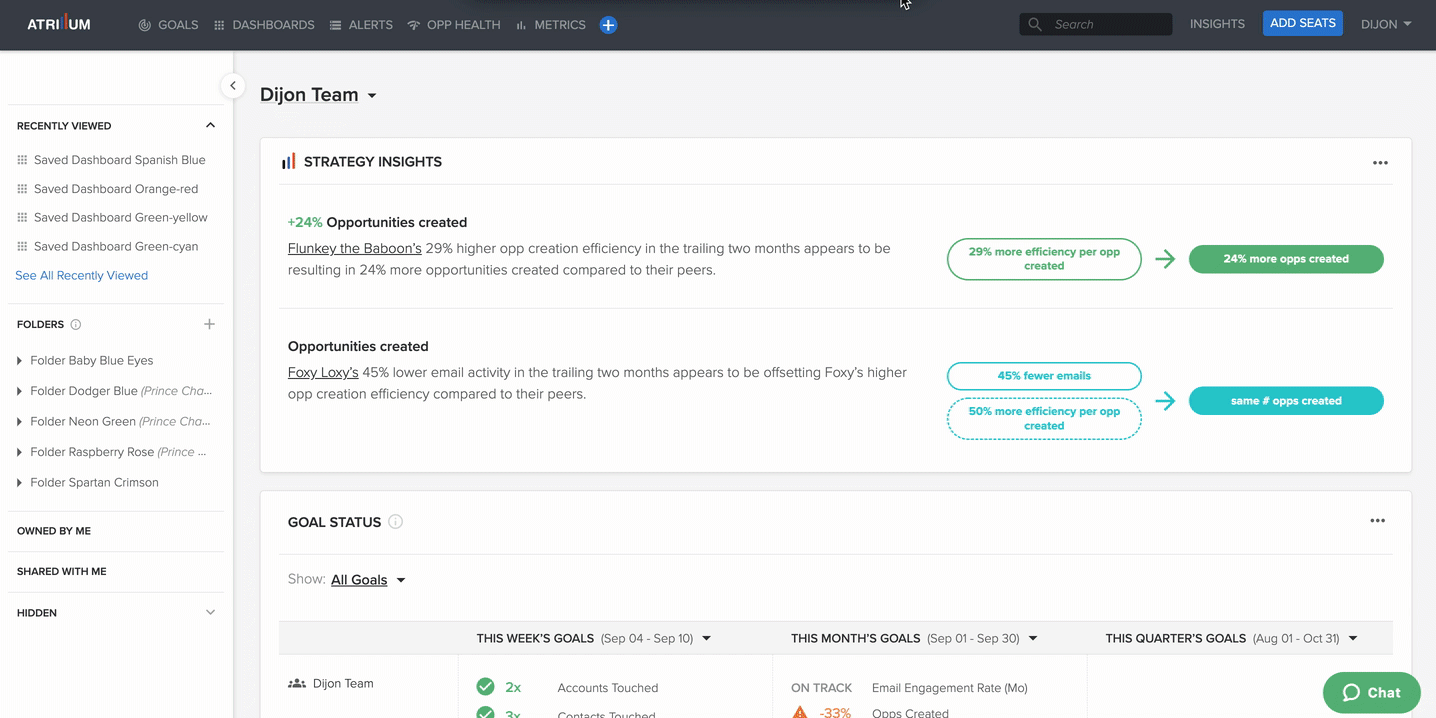Click same # opps created pill
Screen dimensions: 1436x718
pyautogui.click(x=1286, y=401)
